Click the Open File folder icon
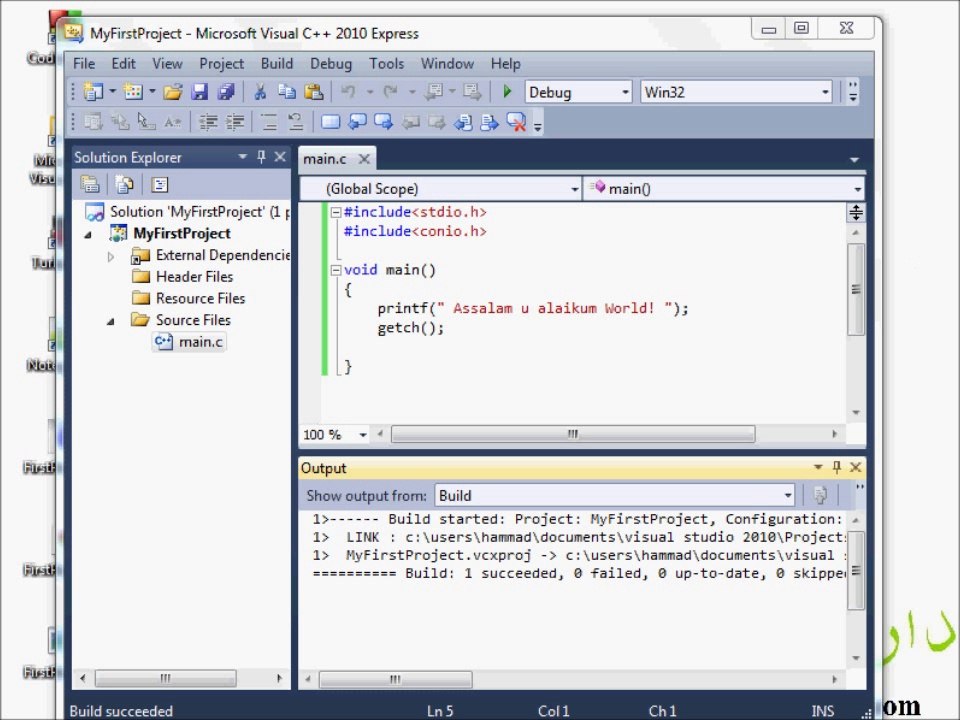The width and height of the screenshot is (960, 720). [173, 92]
